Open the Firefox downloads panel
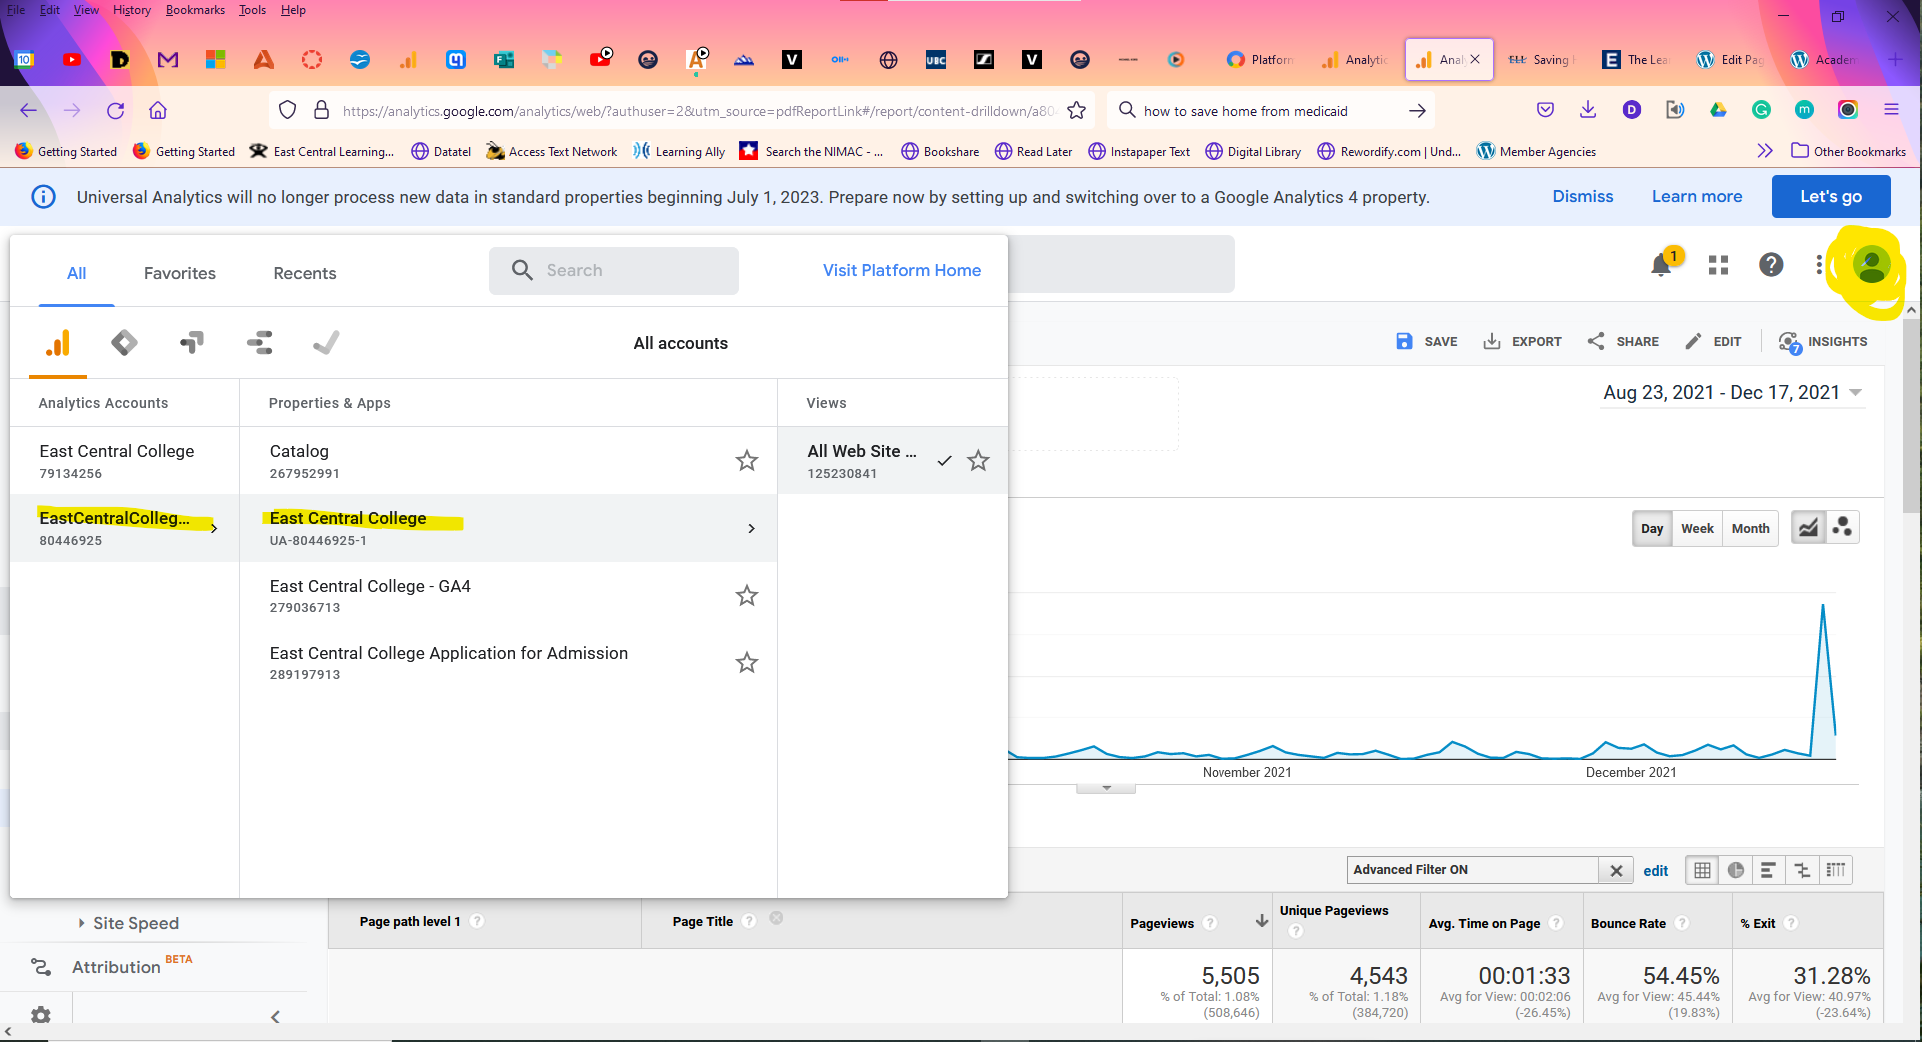Image resolution: width=1922 pixels, height=1042 pixels. click(x=1588, y=110)
